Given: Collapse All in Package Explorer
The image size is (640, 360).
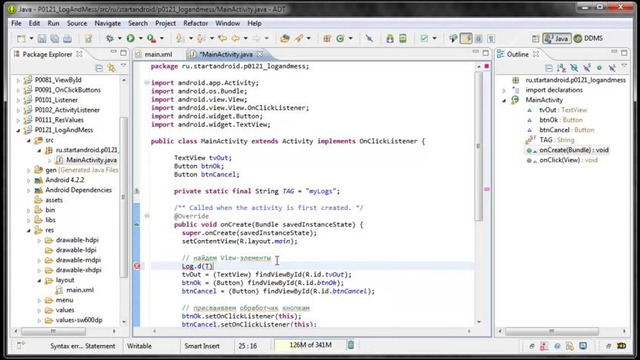Looking at the screenshot, I should (99, 68).
